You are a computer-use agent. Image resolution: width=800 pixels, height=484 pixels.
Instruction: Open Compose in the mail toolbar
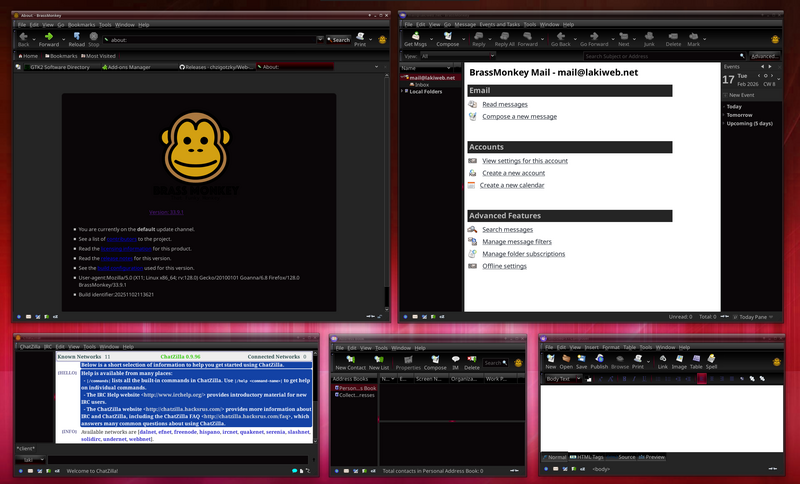pyautogui.click(x=447, y=39)
